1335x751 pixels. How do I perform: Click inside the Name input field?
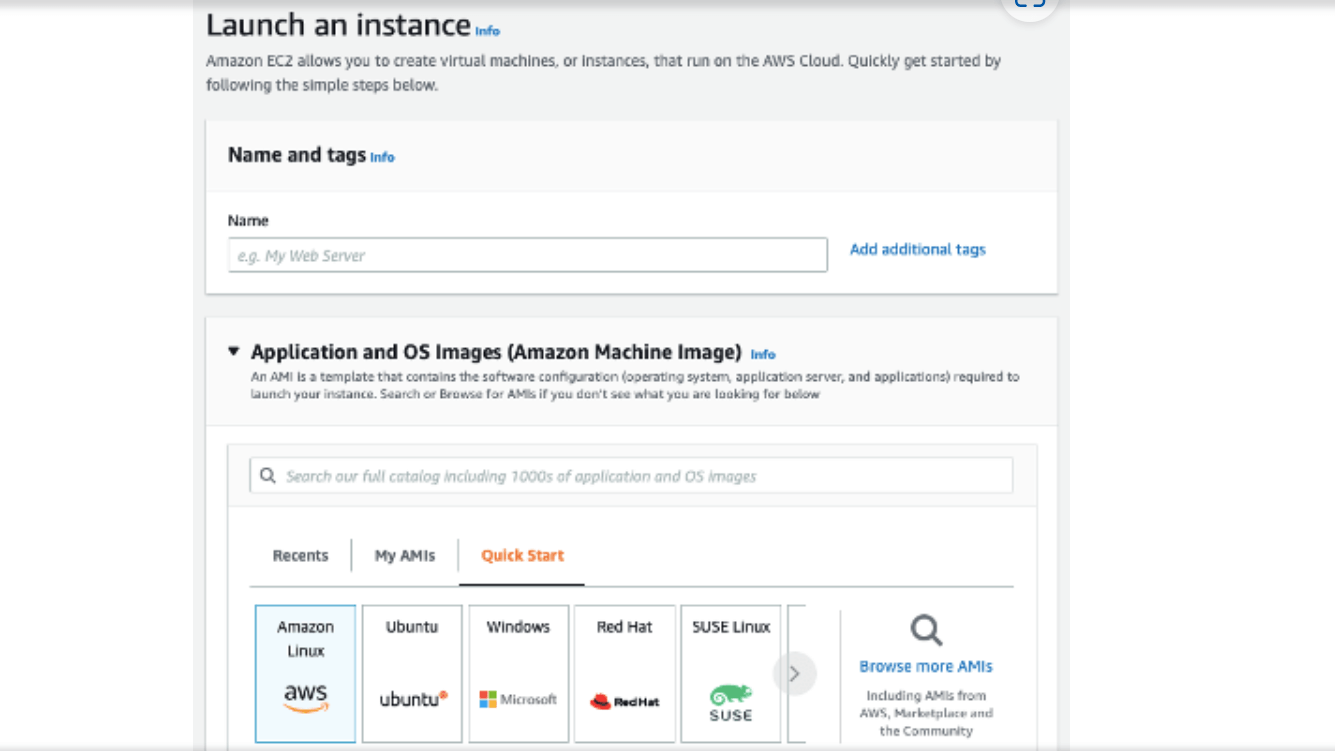coord(528,254)
